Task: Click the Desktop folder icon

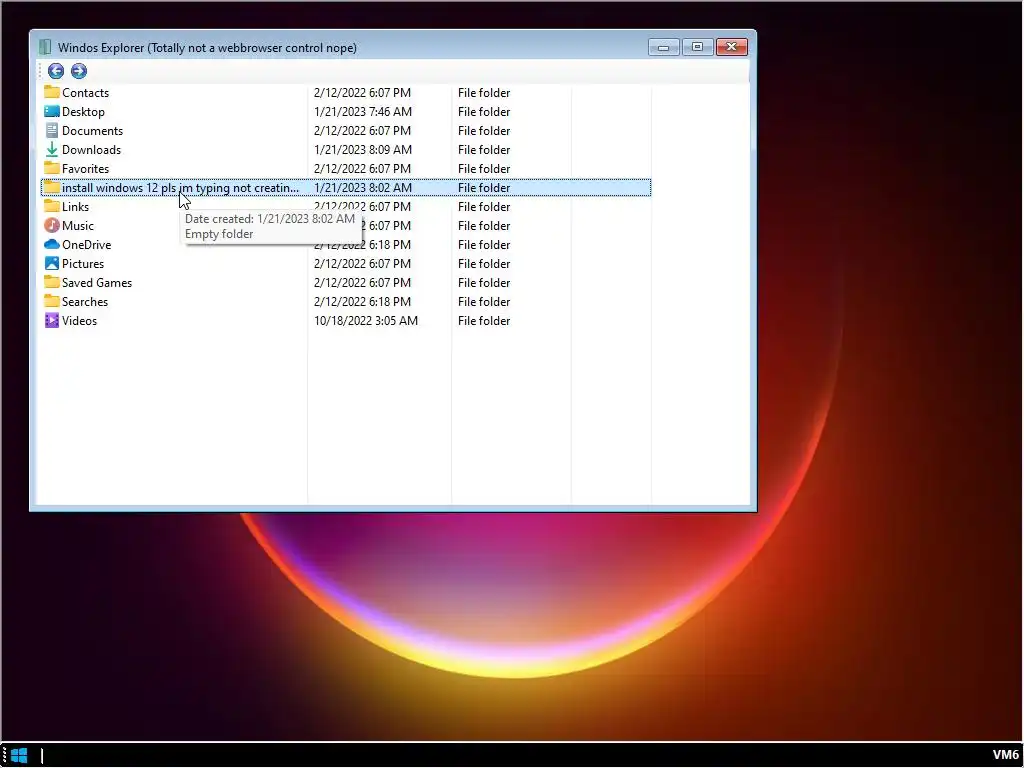Action: coord(52,111)
